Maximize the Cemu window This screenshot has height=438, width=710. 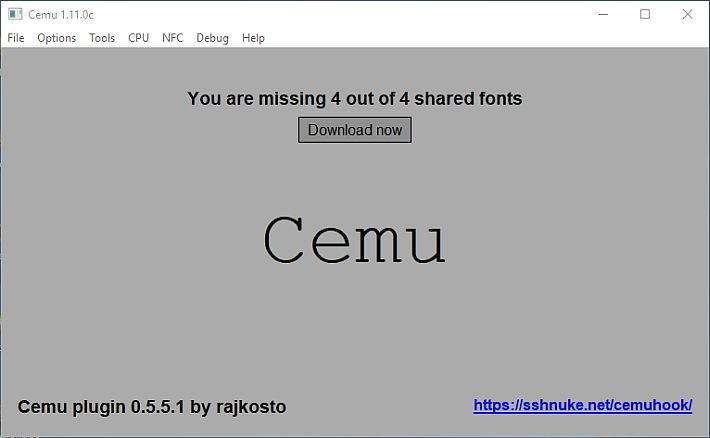tap(645, 14)
